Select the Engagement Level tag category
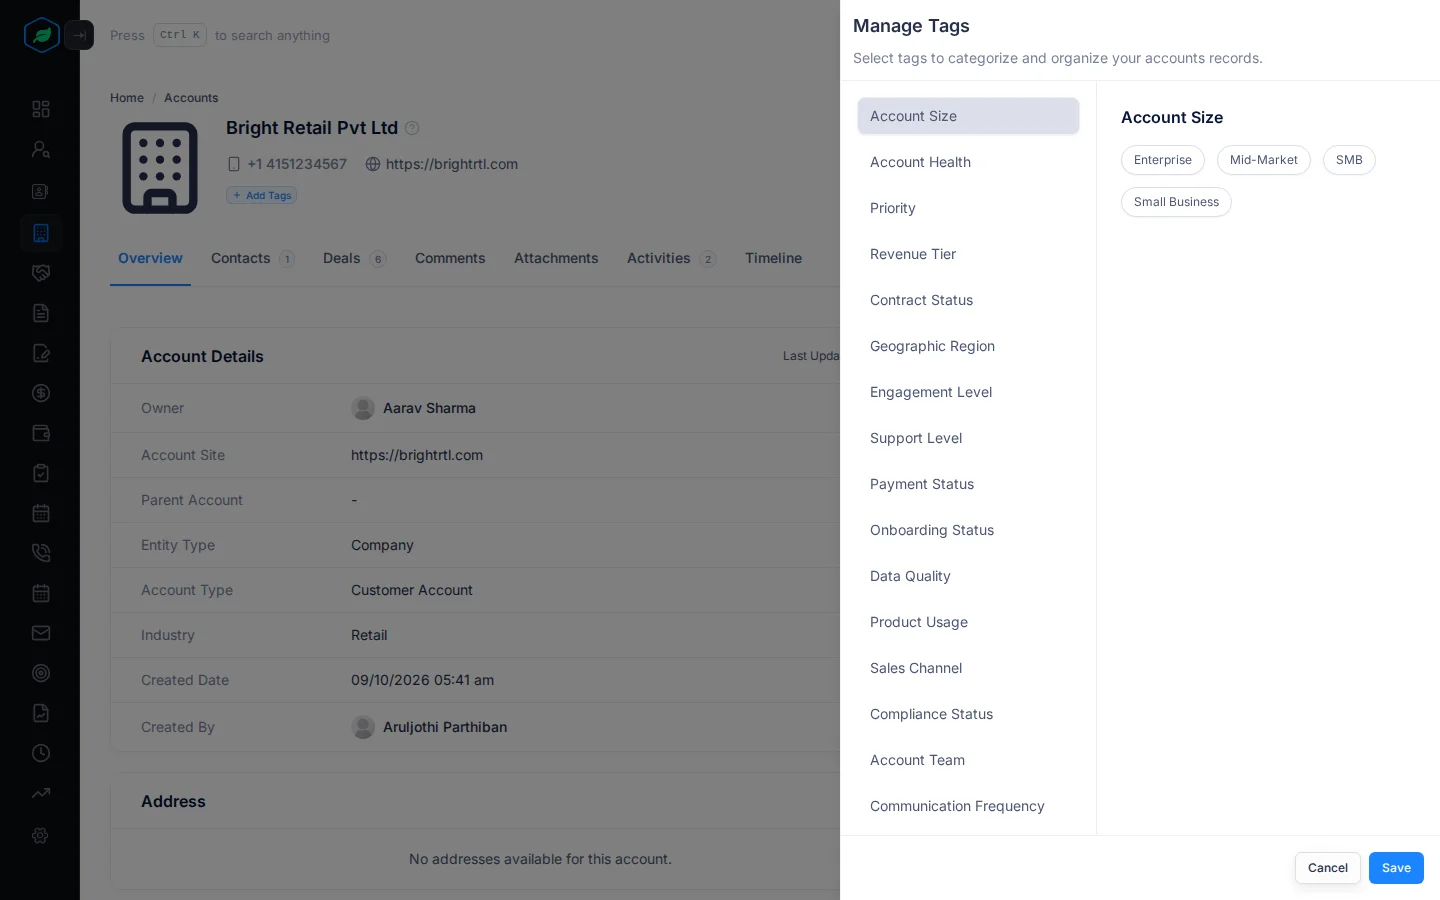The image size is (1440, 900). tap(968, 392)
